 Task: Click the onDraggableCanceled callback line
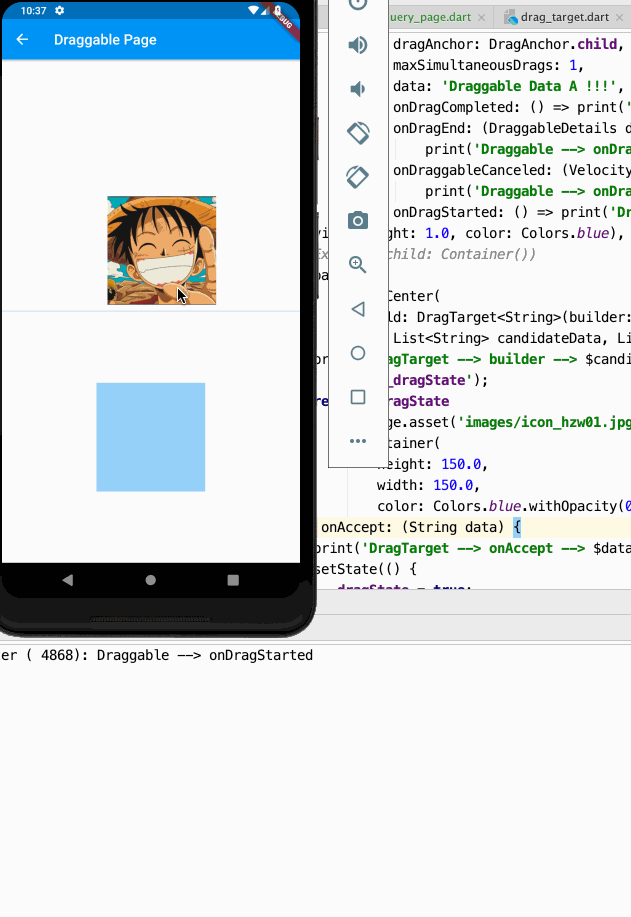[512, 170]
